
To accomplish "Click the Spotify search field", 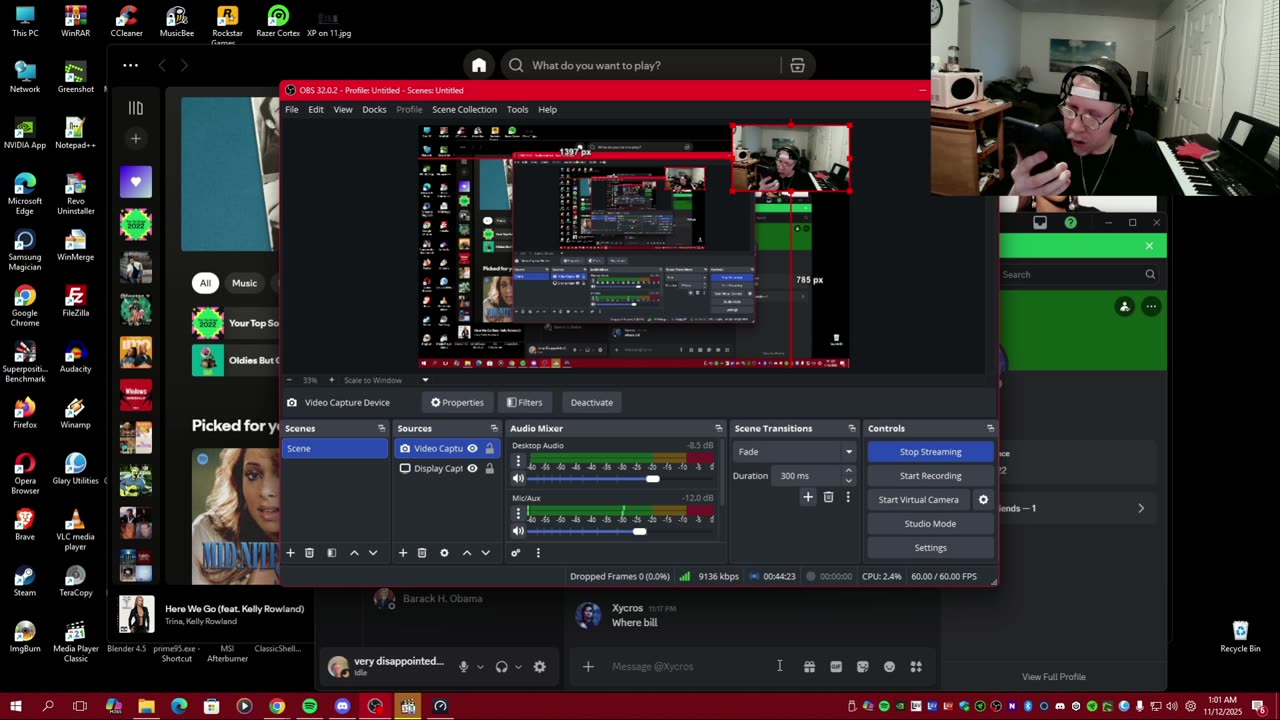I will 640,66.
